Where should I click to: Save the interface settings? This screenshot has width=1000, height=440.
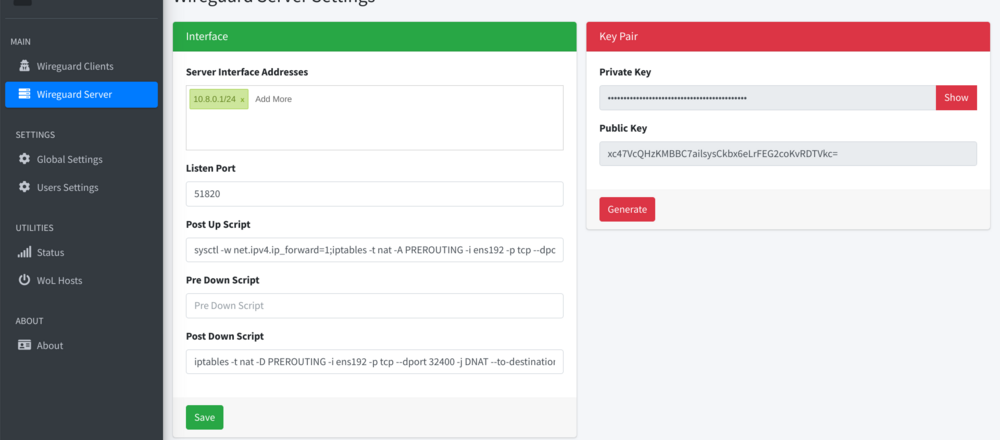pos(205,417)
